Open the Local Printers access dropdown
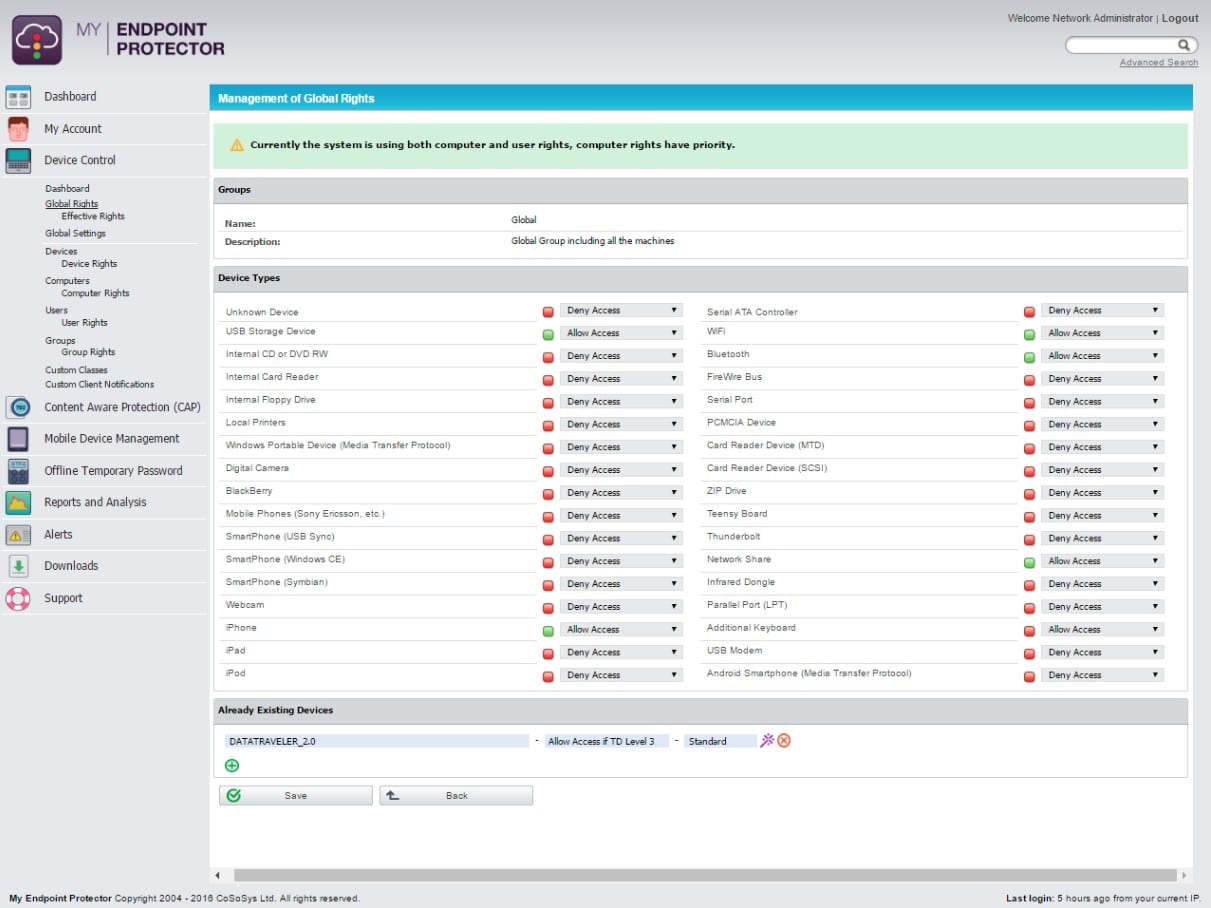The height and width of the screenshot is (908, 1211). (621, 424)
